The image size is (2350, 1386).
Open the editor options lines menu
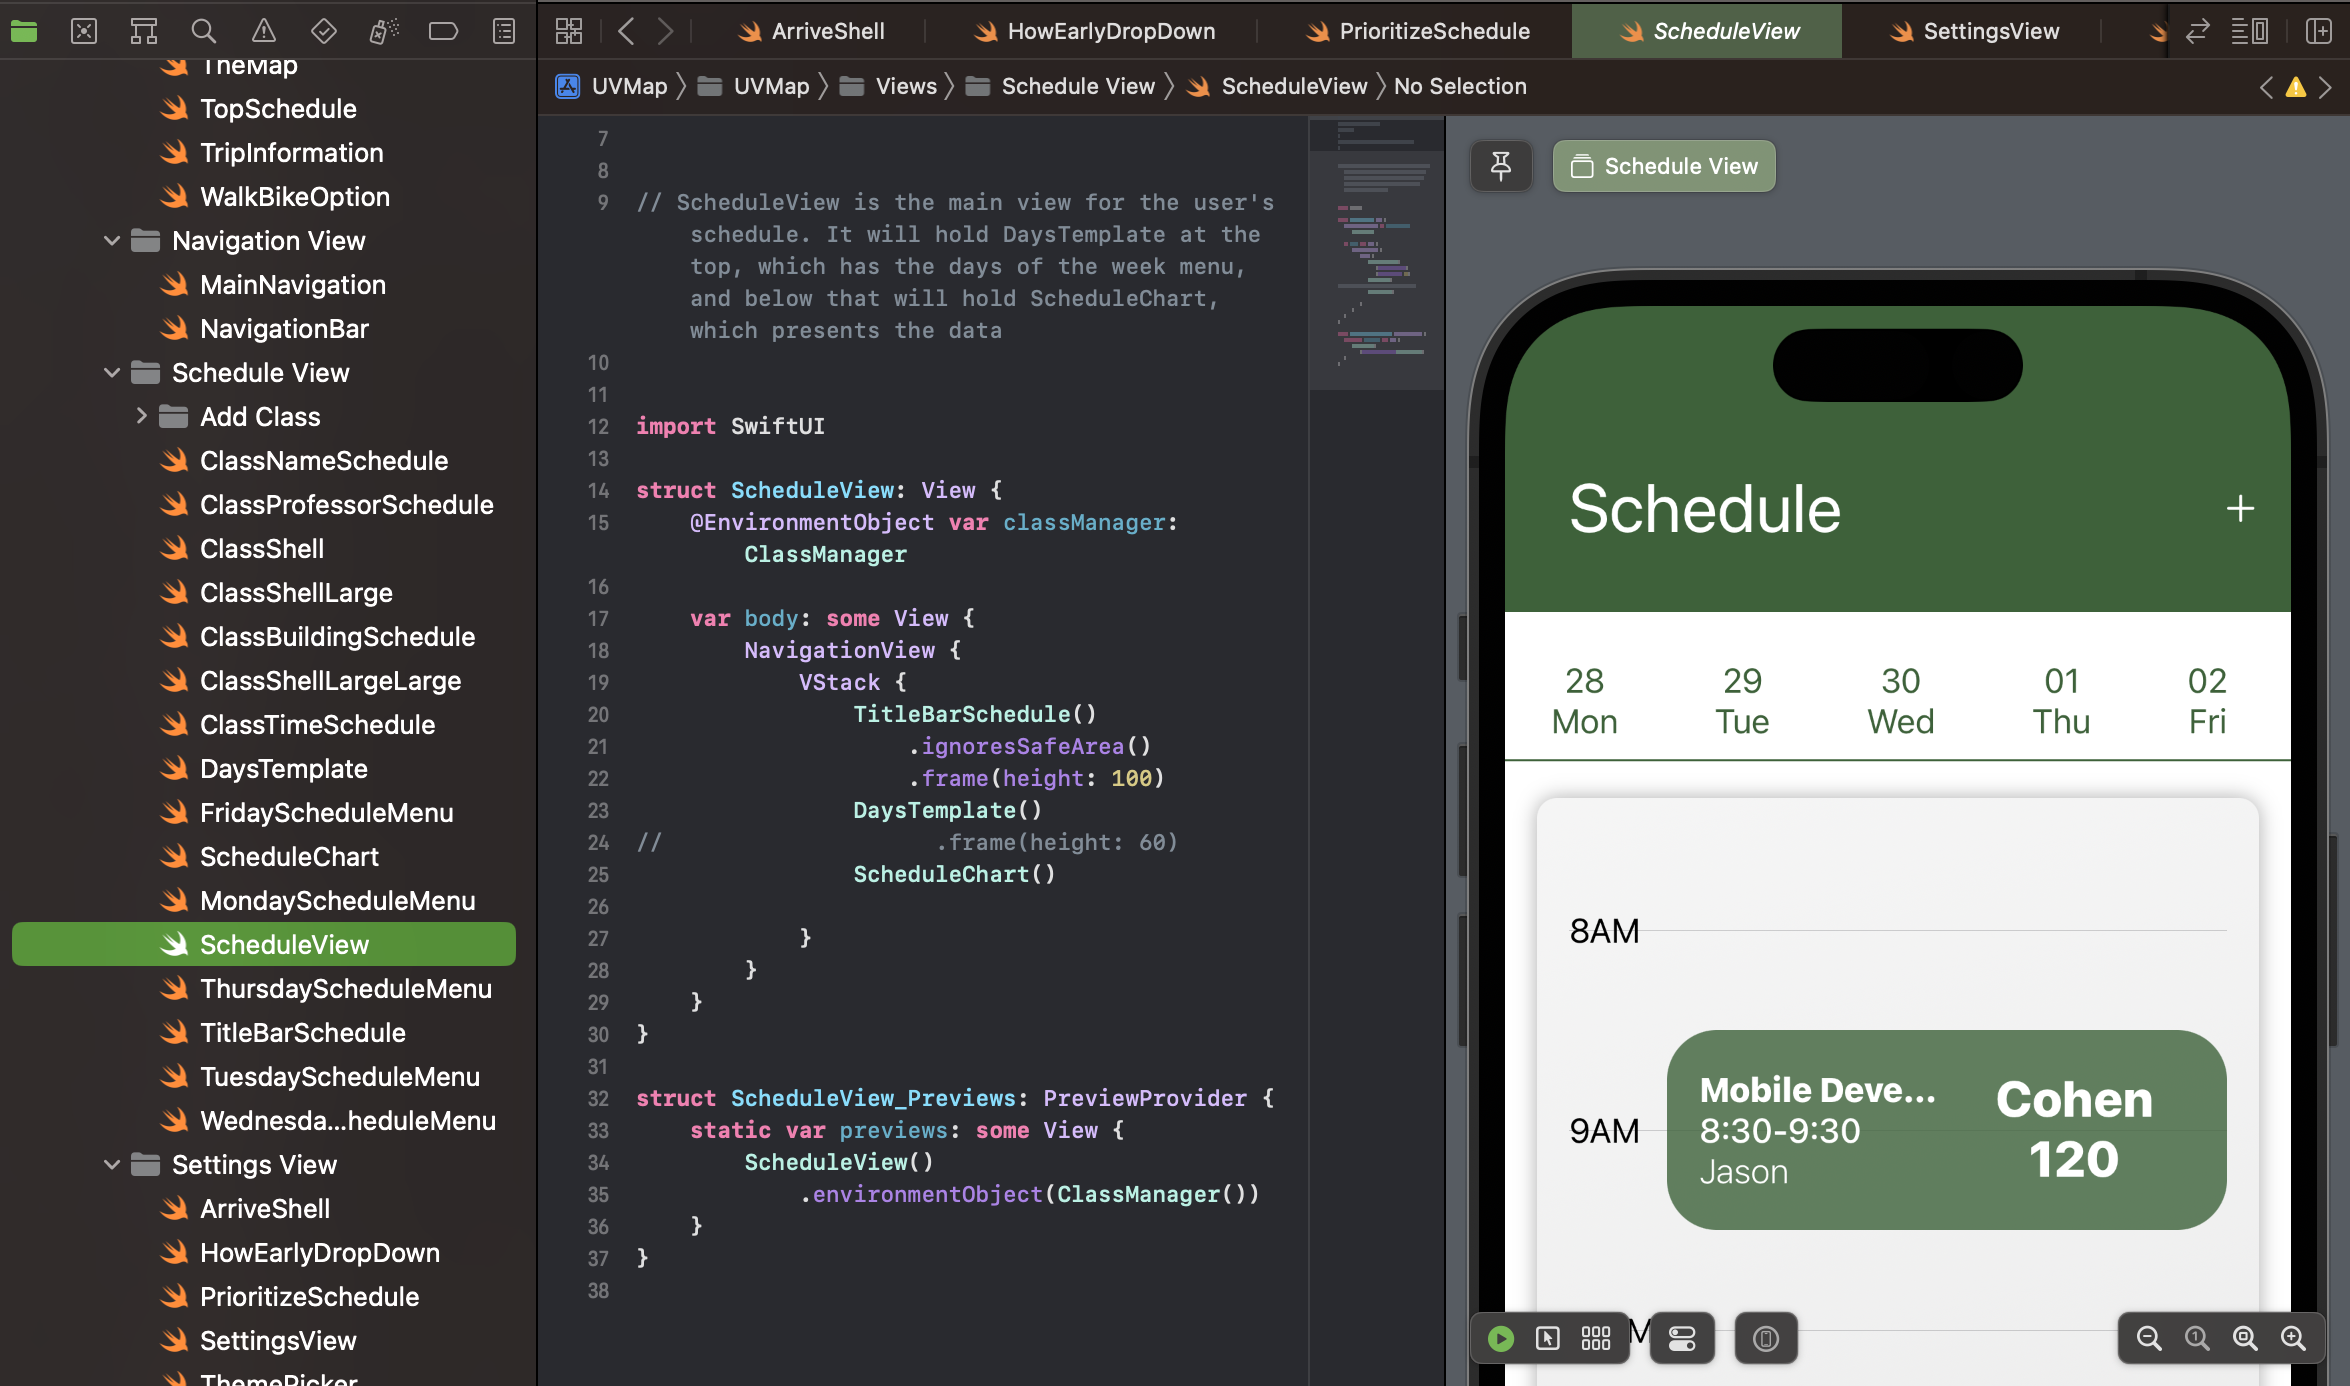click(x=2249, y=31)
